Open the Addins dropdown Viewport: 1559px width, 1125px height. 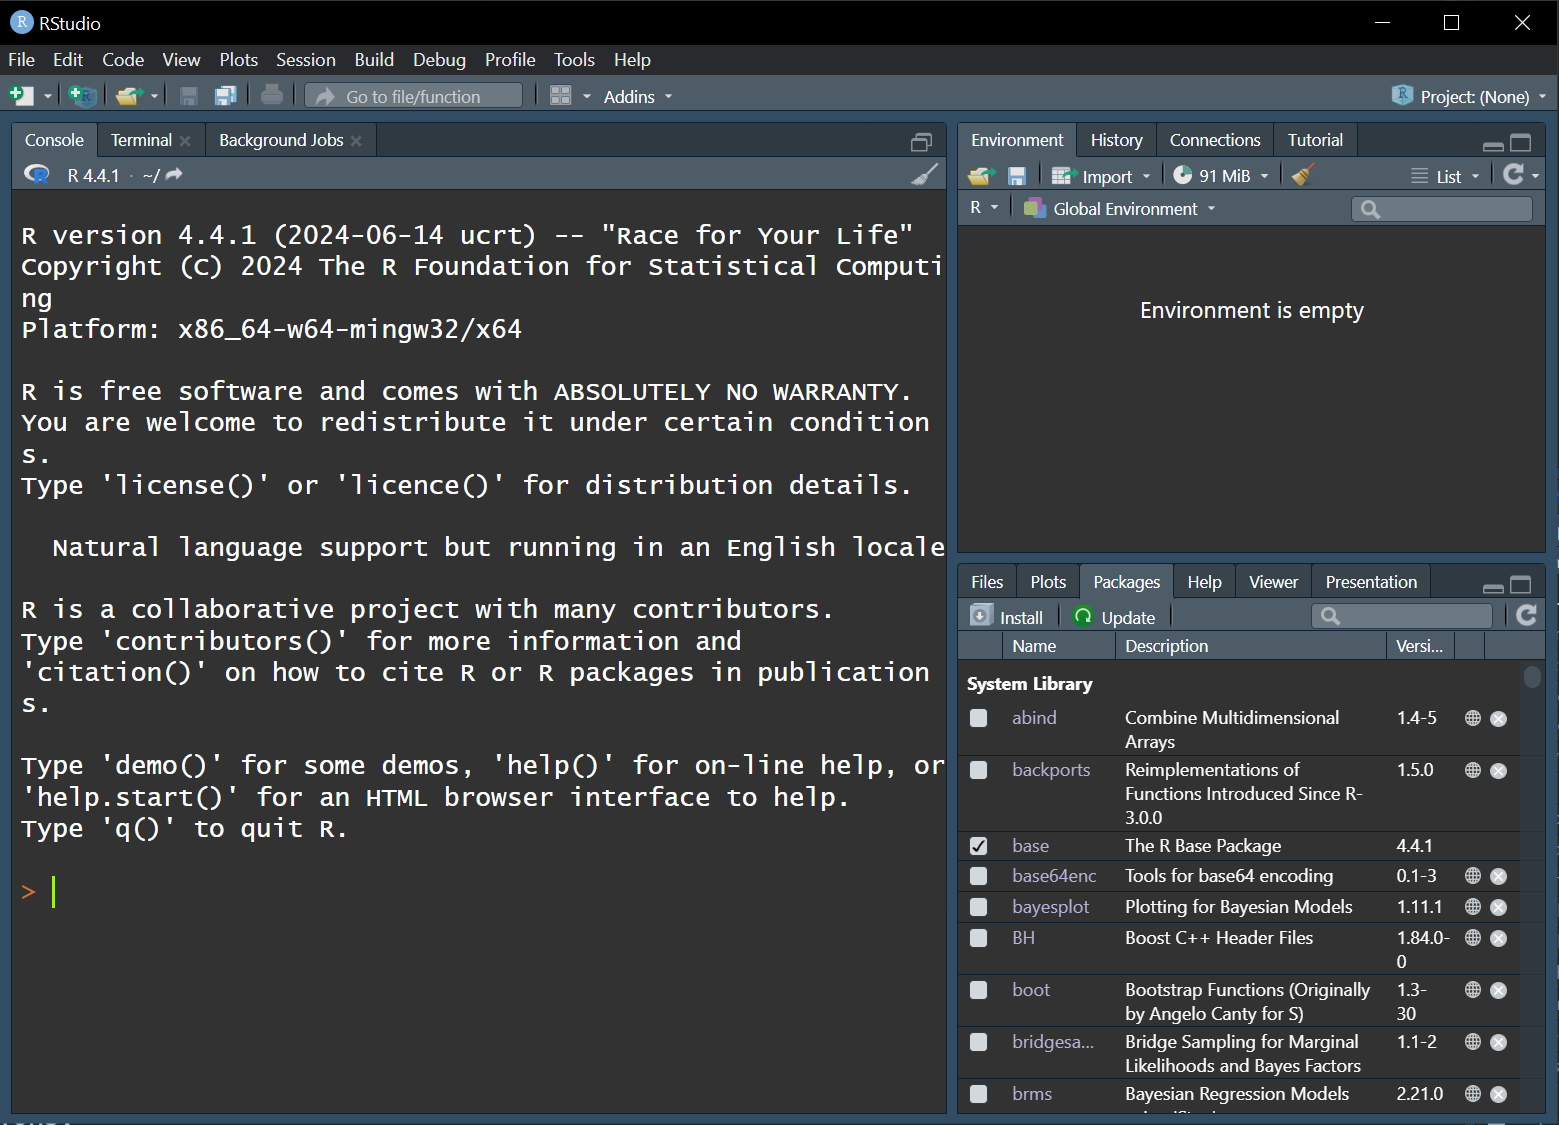coord(637,97)
